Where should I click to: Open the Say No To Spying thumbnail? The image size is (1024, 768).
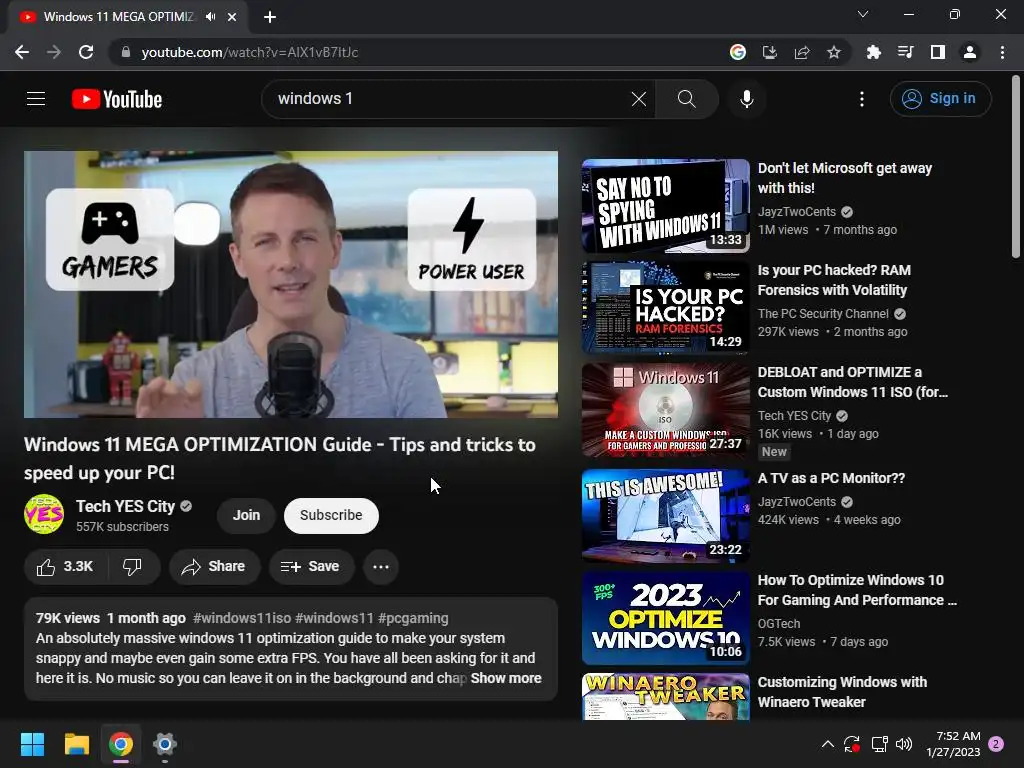tap(665, 206)
